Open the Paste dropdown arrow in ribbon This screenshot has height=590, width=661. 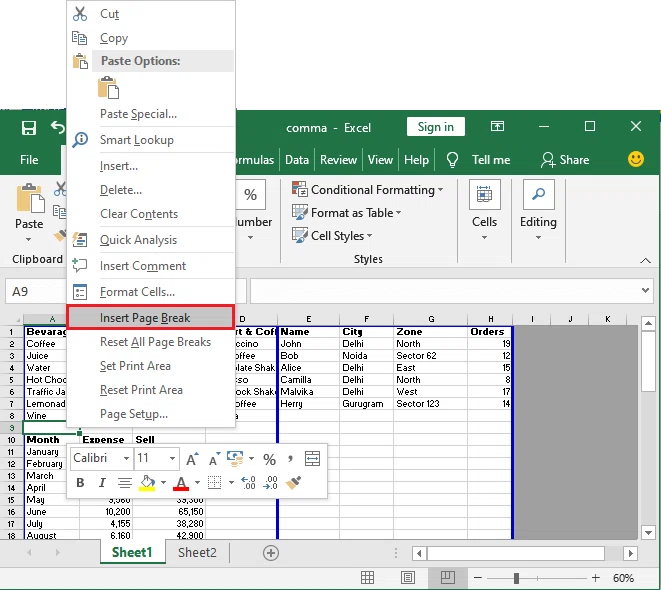tap(29, 239)
